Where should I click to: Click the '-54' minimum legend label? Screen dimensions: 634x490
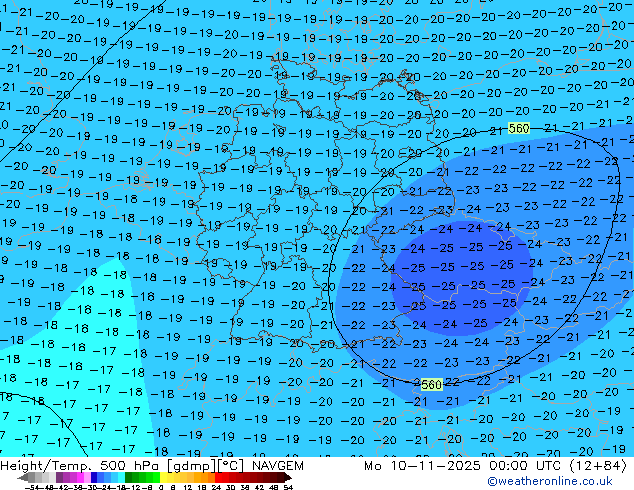pos(32,488)
